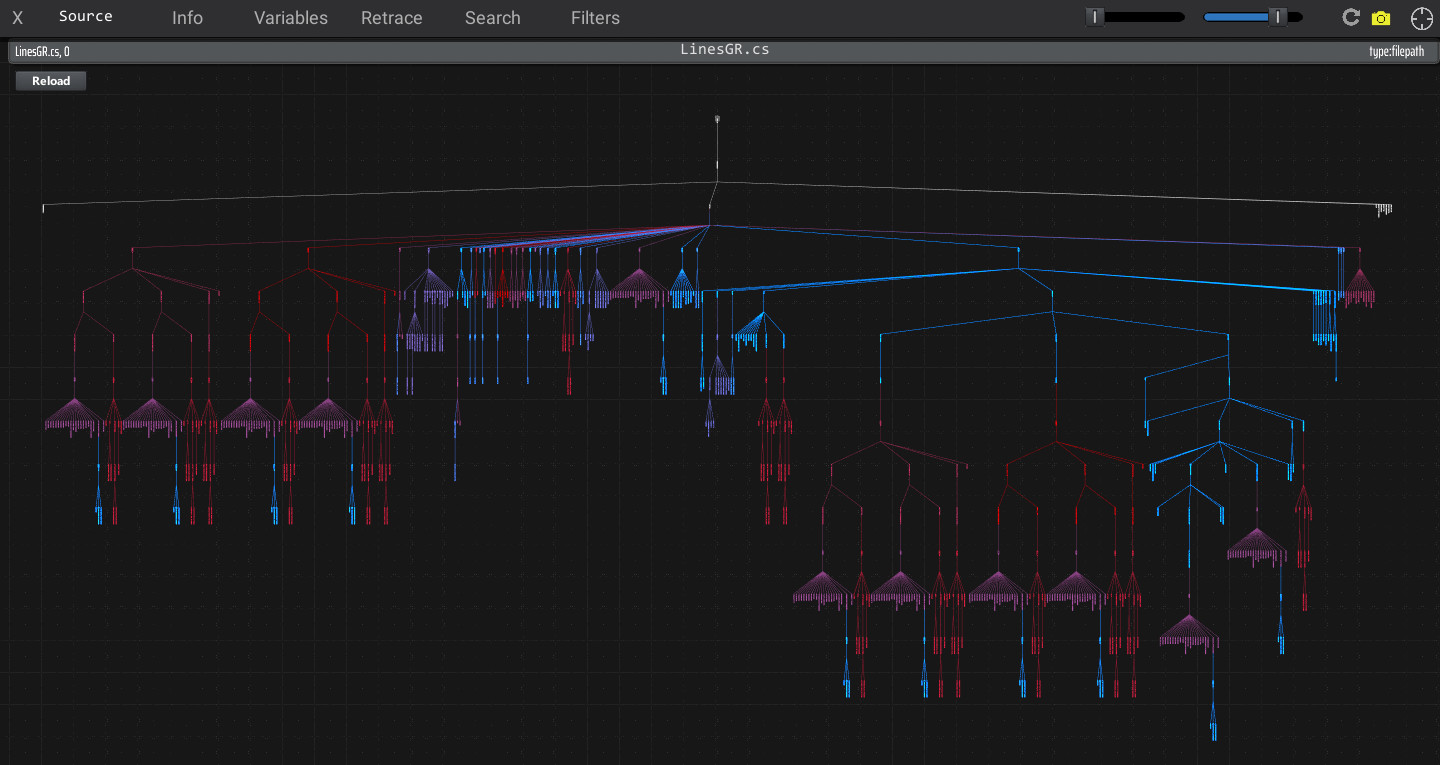Switch to the Search tab
This screenshot has height=765, width=1440.
pos(492,17)
